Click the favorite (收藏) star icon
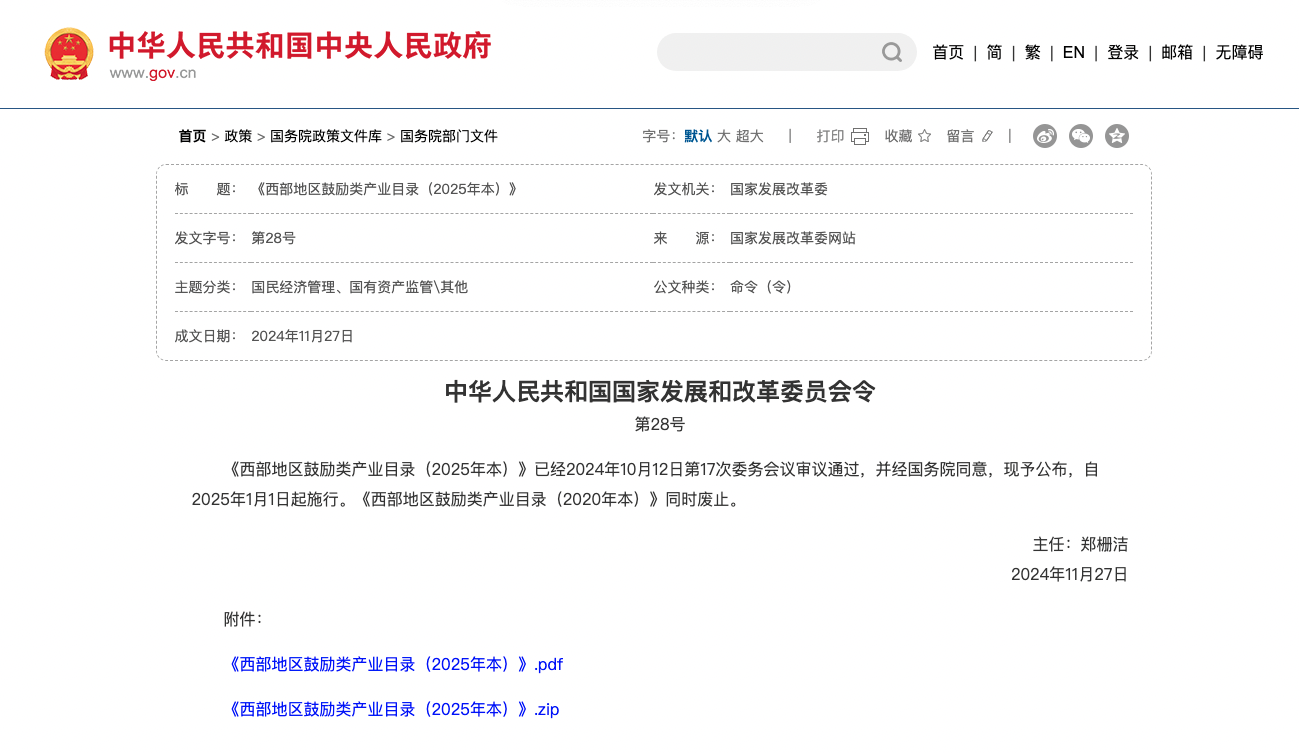The height and width of the screenshot is (753, 1299). (x=925, y=136)
